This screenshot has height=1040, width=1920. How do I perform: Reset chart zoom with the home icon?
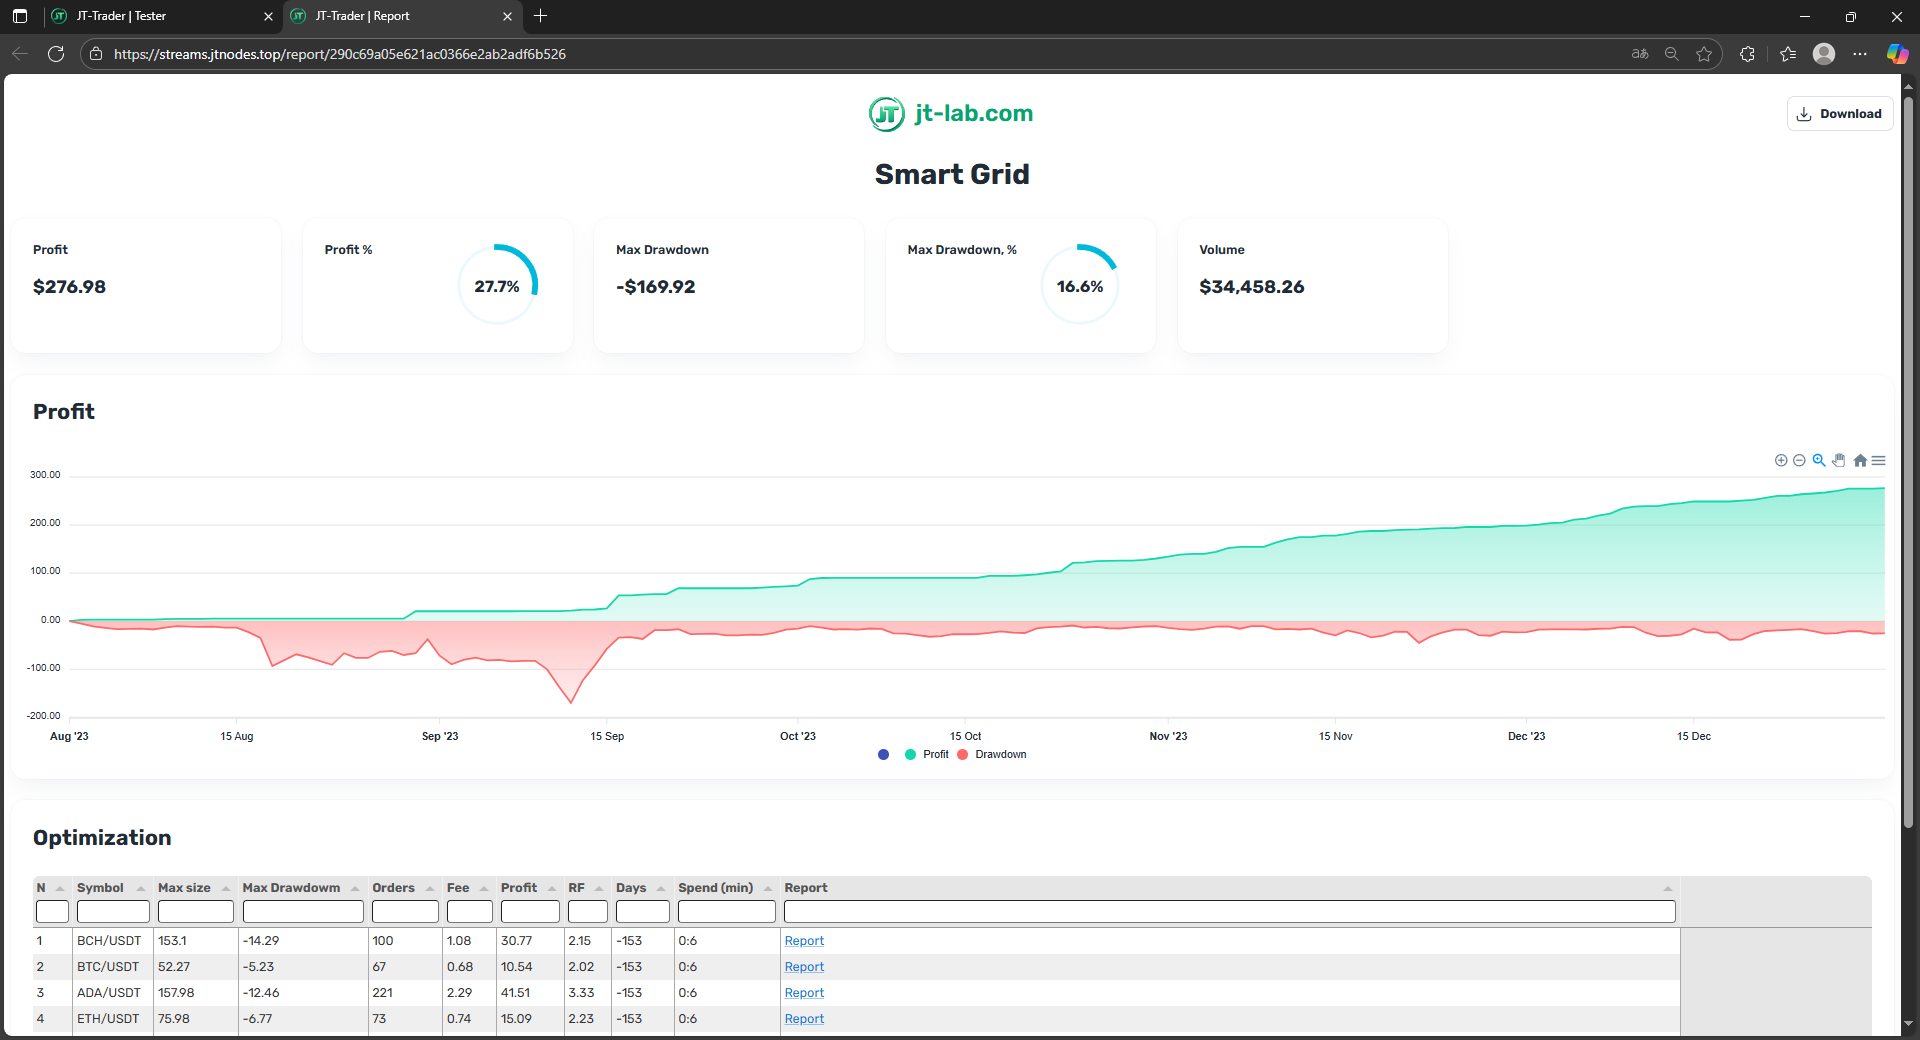(x=1860, y=460)
